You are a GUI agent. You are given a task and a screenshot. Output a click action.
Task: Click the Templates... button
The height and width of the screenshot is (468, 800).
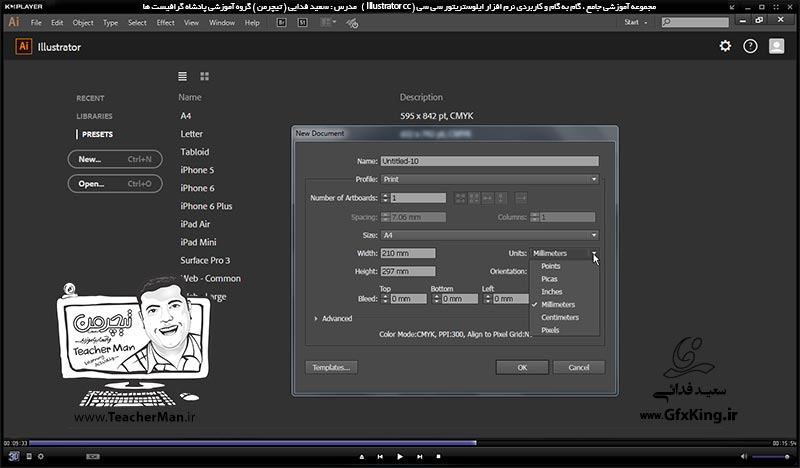(x=331, y=367)
